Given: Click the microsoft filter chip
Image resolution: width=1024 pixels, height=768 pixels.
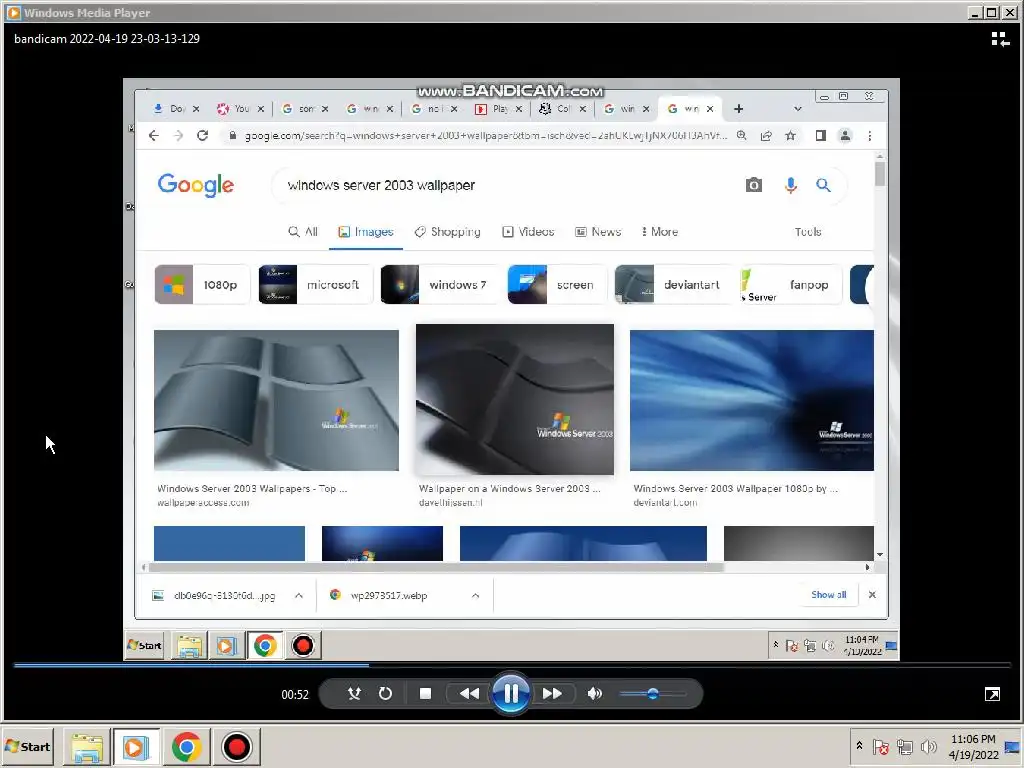Looking at the screenshot, I should pos(315,285).
